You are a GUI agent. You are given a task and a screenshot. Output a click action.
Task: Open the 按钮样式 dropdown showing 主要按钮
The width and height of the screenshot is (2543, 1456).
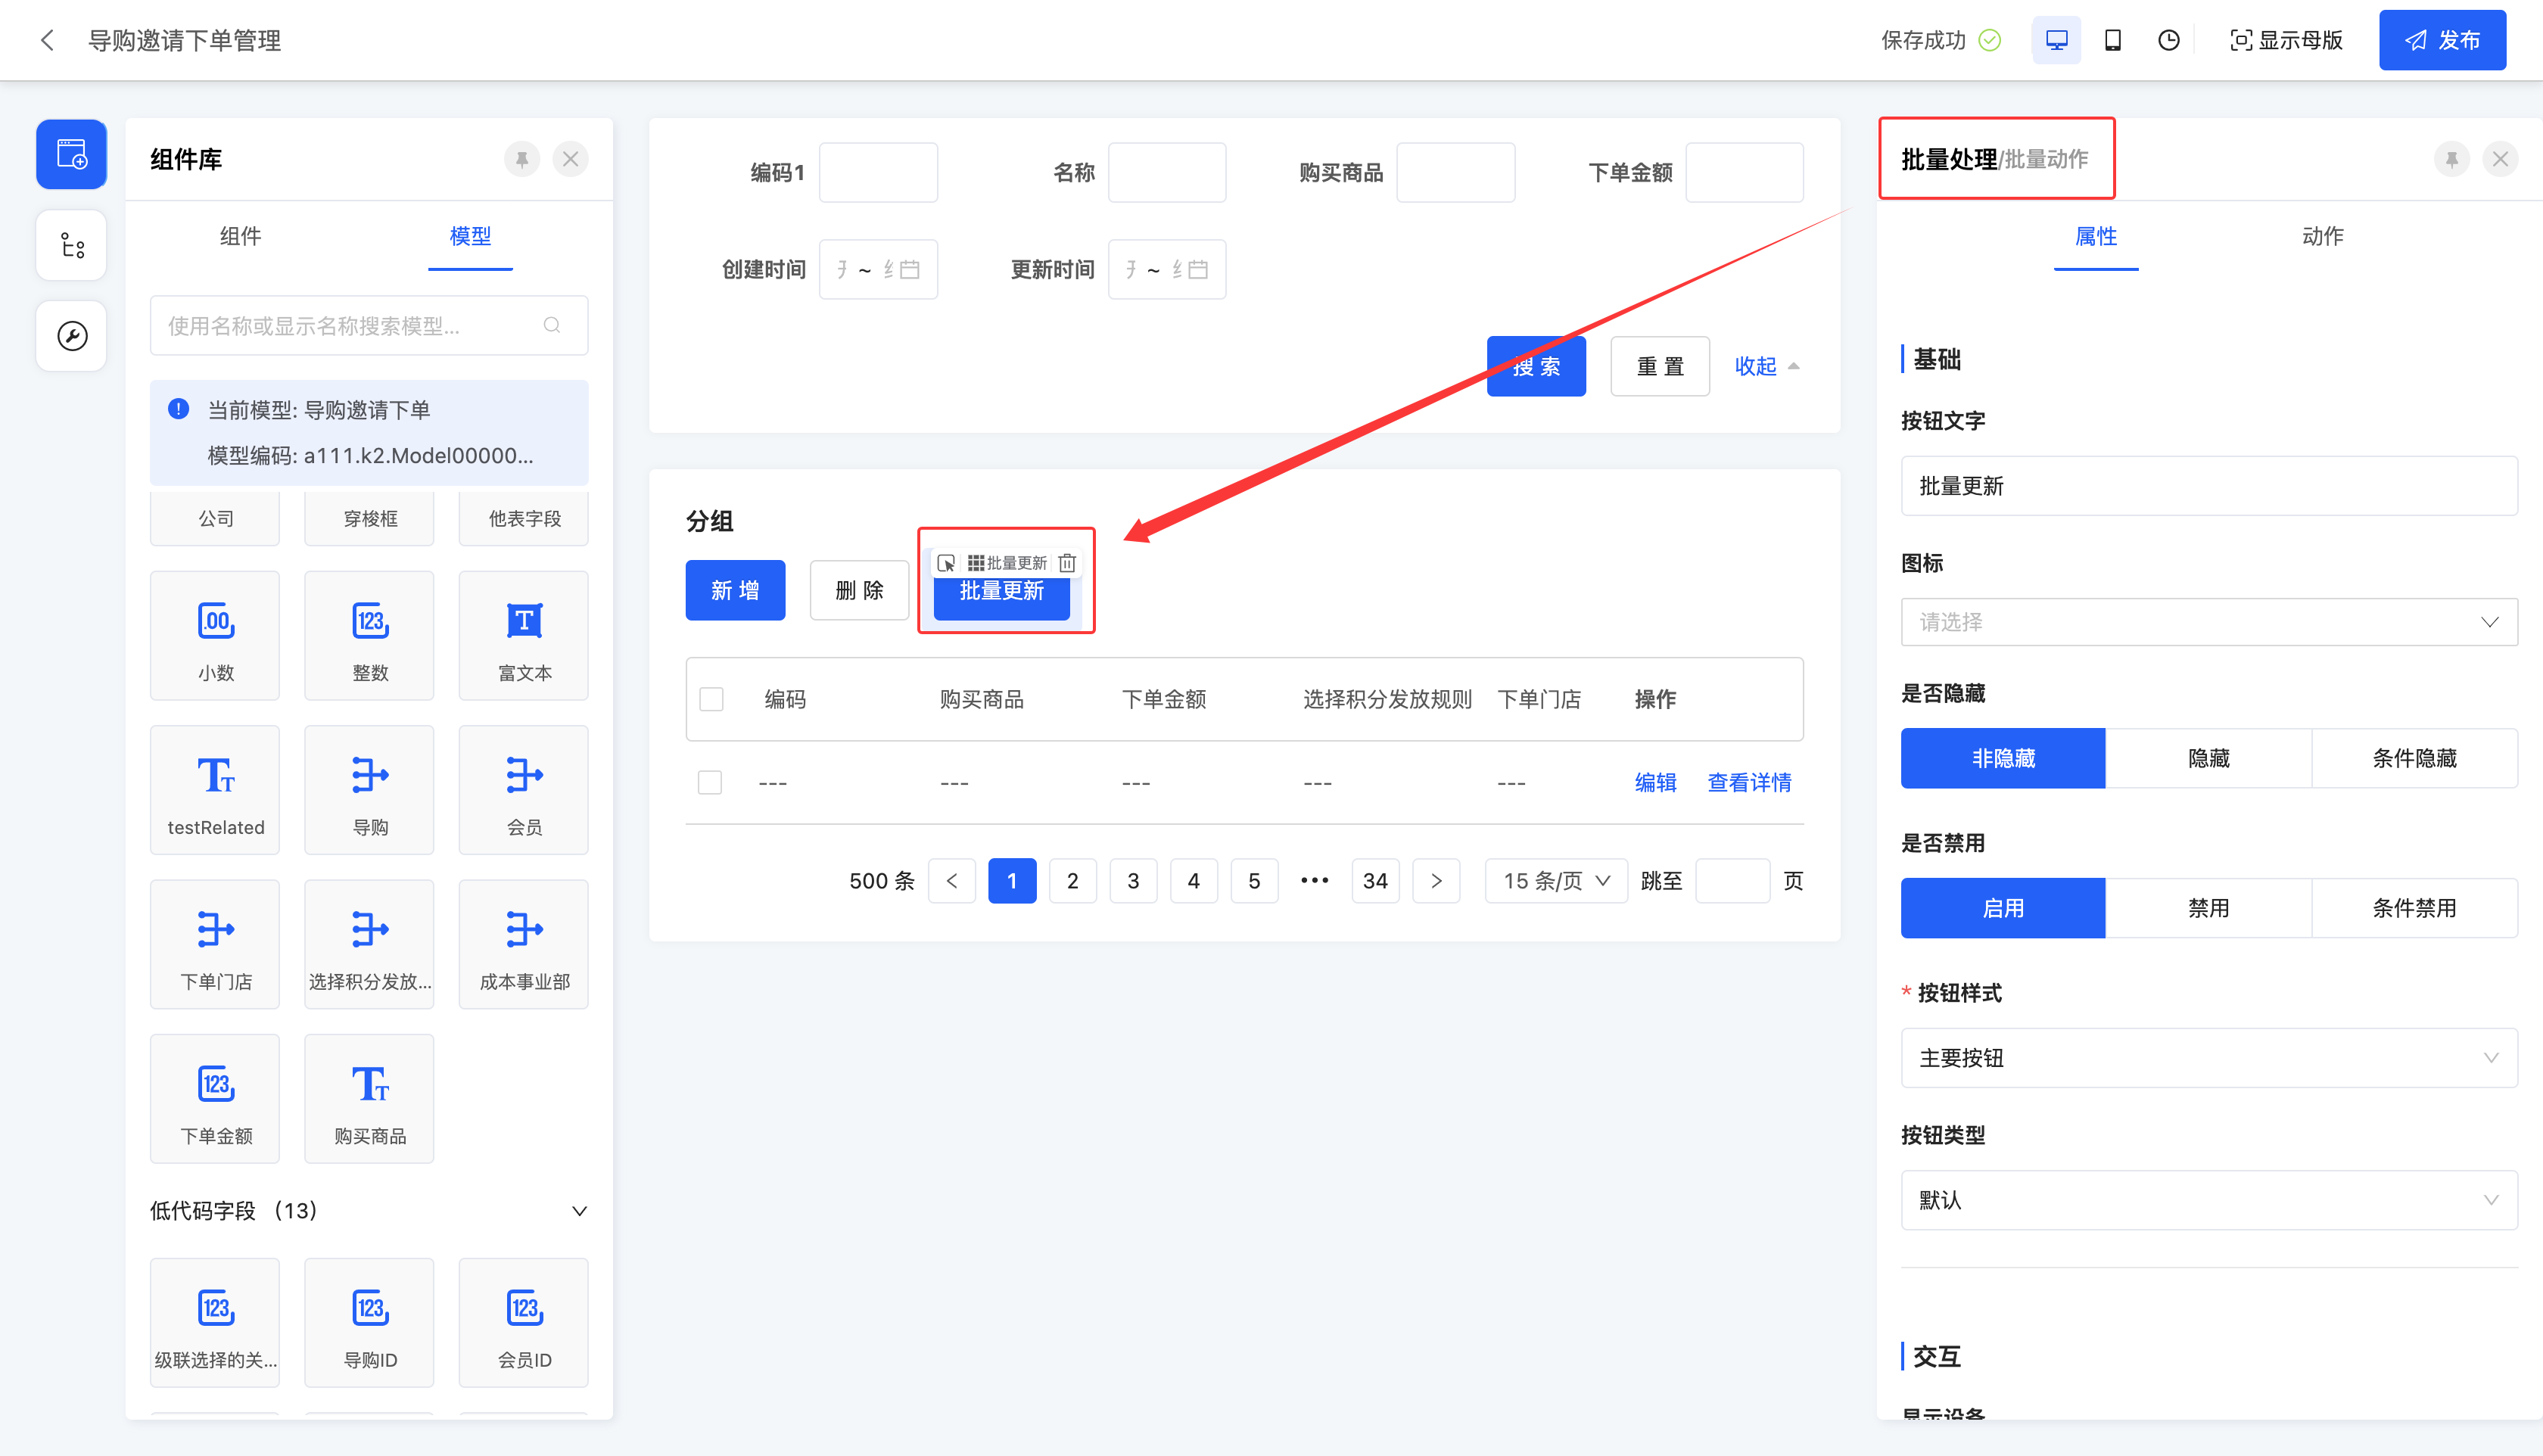tap(2208, 1058)
